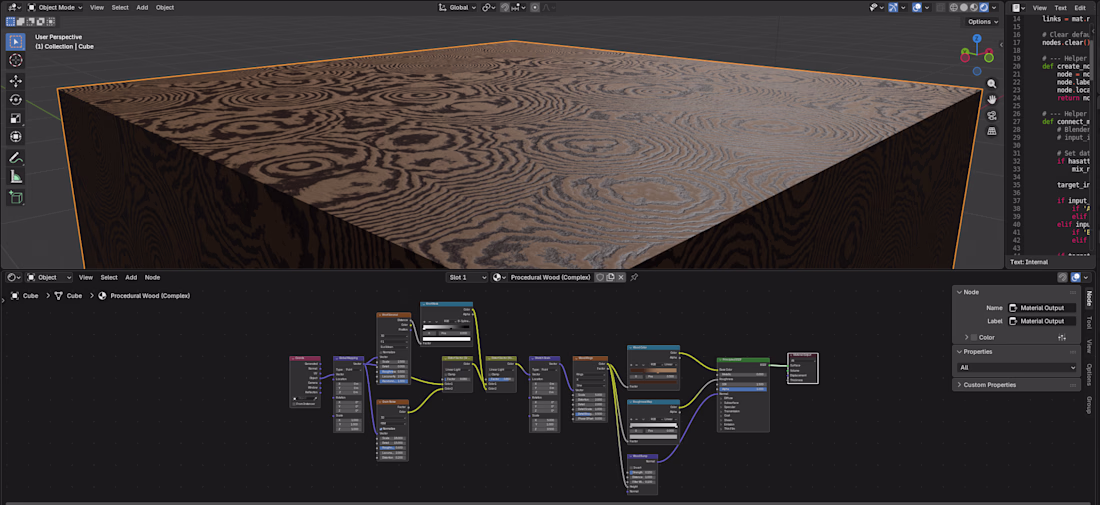Open the Add menu in 3D viewport

click(x=142, y=7)
